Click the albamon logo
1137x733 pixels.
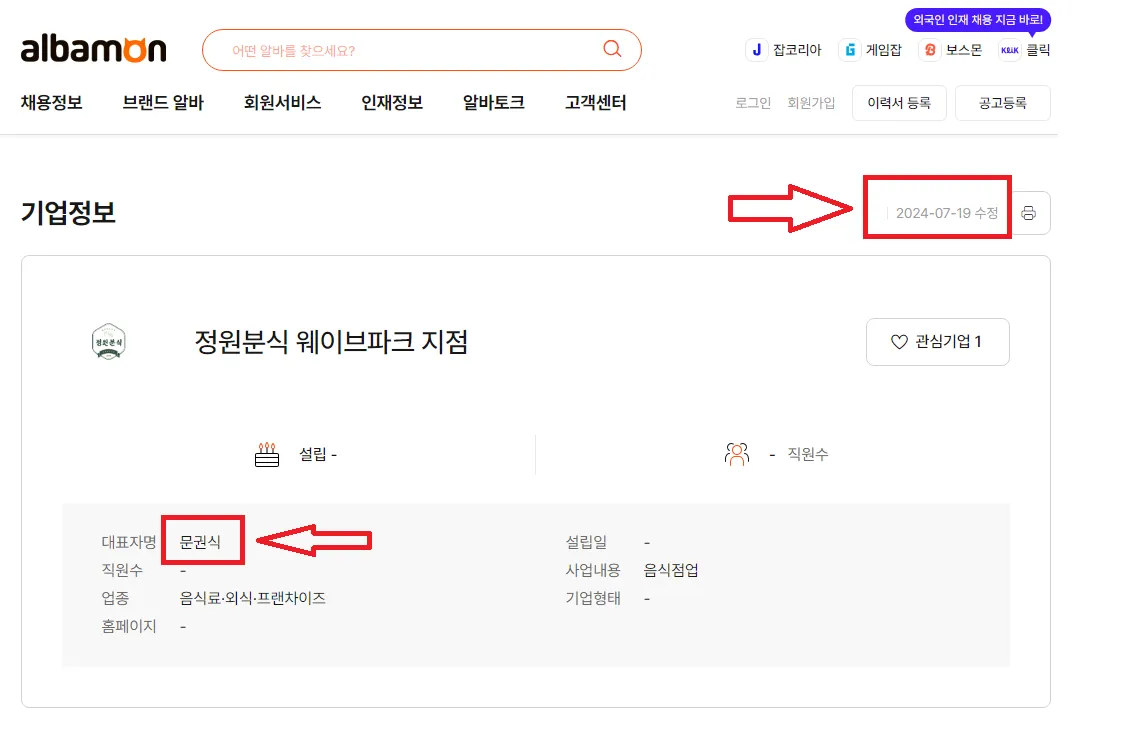[94, 49]
